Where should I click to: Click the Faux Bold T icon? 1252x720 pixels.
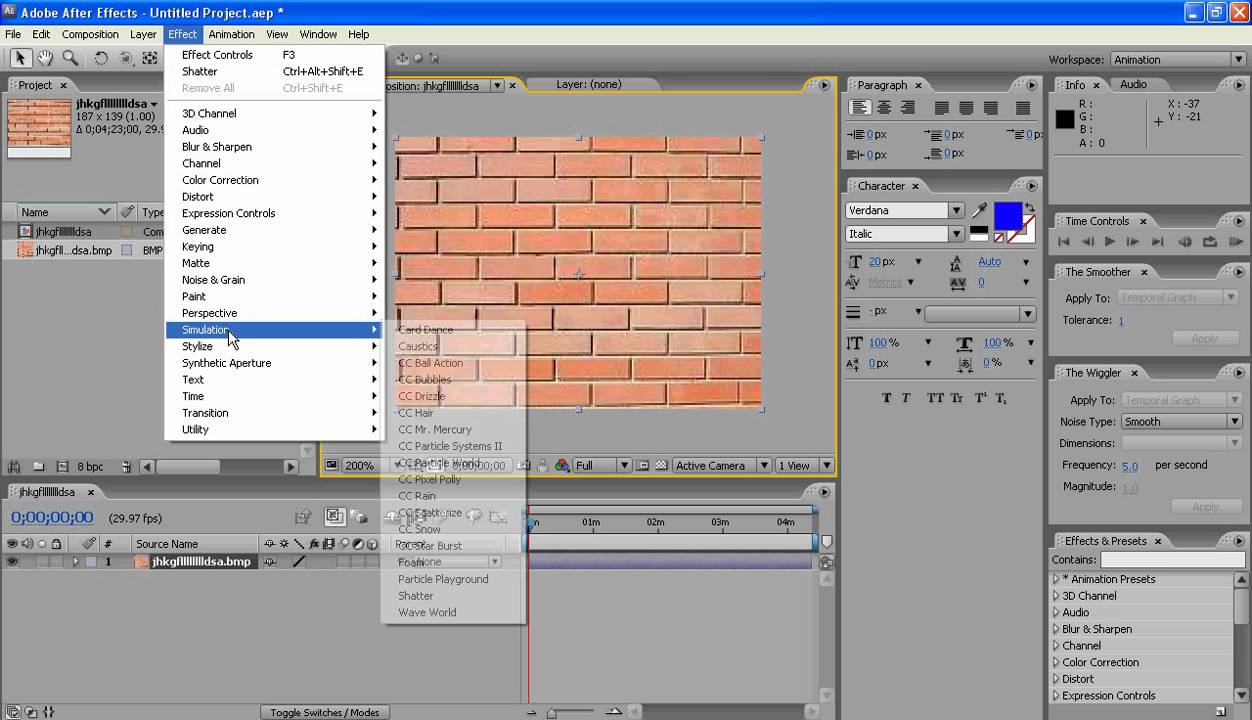(887, 397)
